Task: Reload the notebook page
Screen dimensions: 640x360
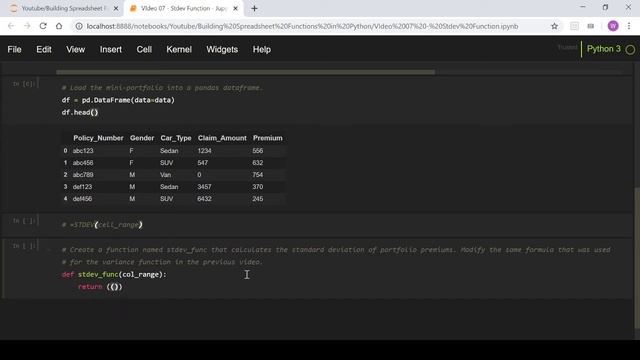Action: [43, 26]
